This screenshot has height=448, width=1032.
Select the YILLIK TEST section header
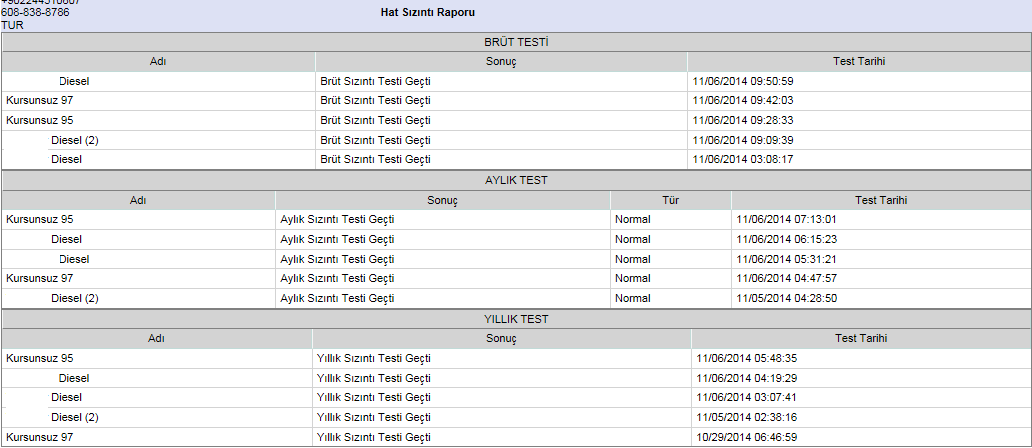coord(516,319)
